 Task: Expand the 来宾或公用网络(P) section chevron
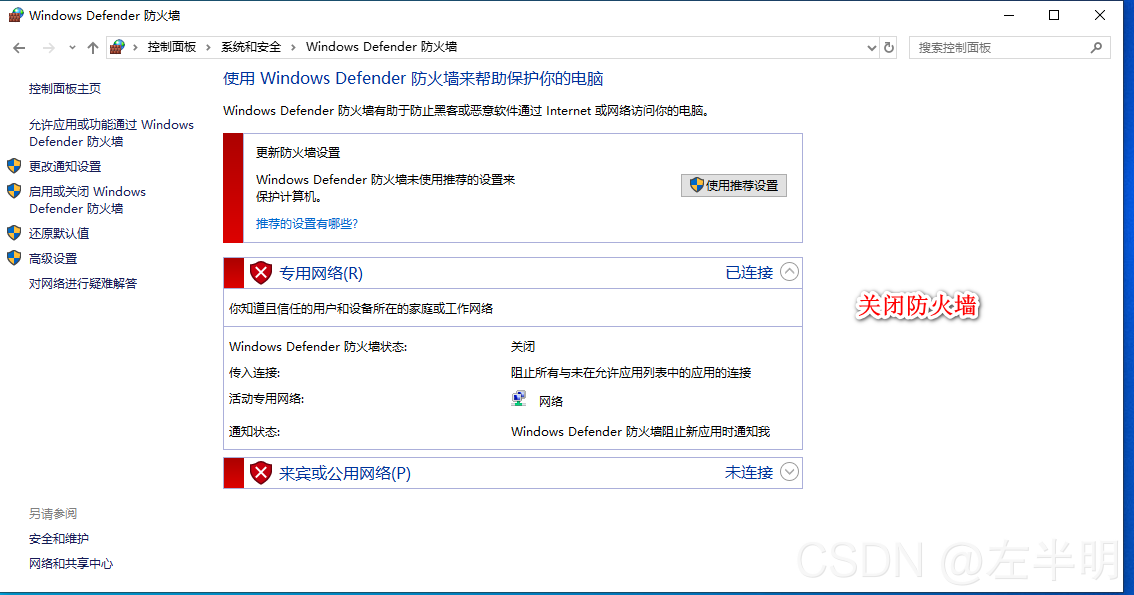[x=790, y=472]
